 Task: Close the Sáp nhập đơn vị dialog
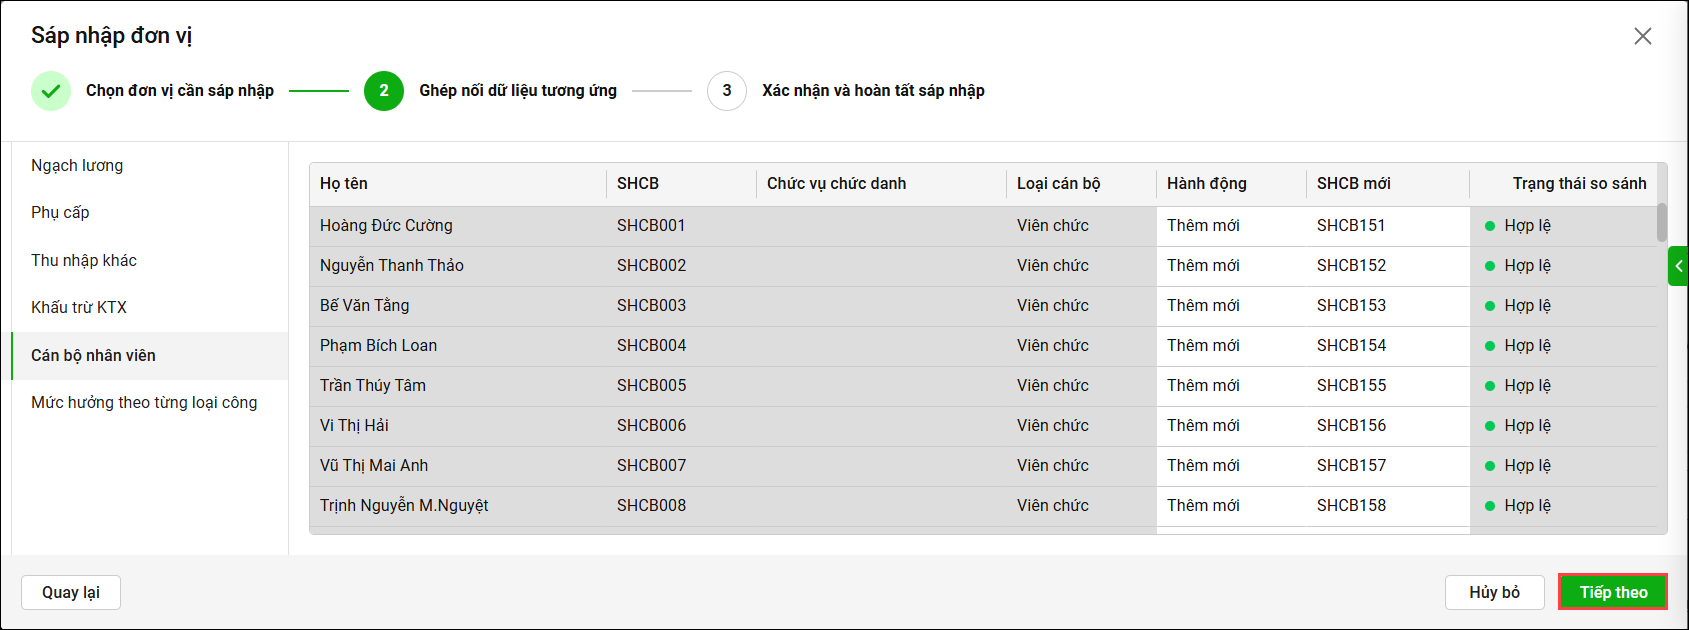click(1642, 36)
